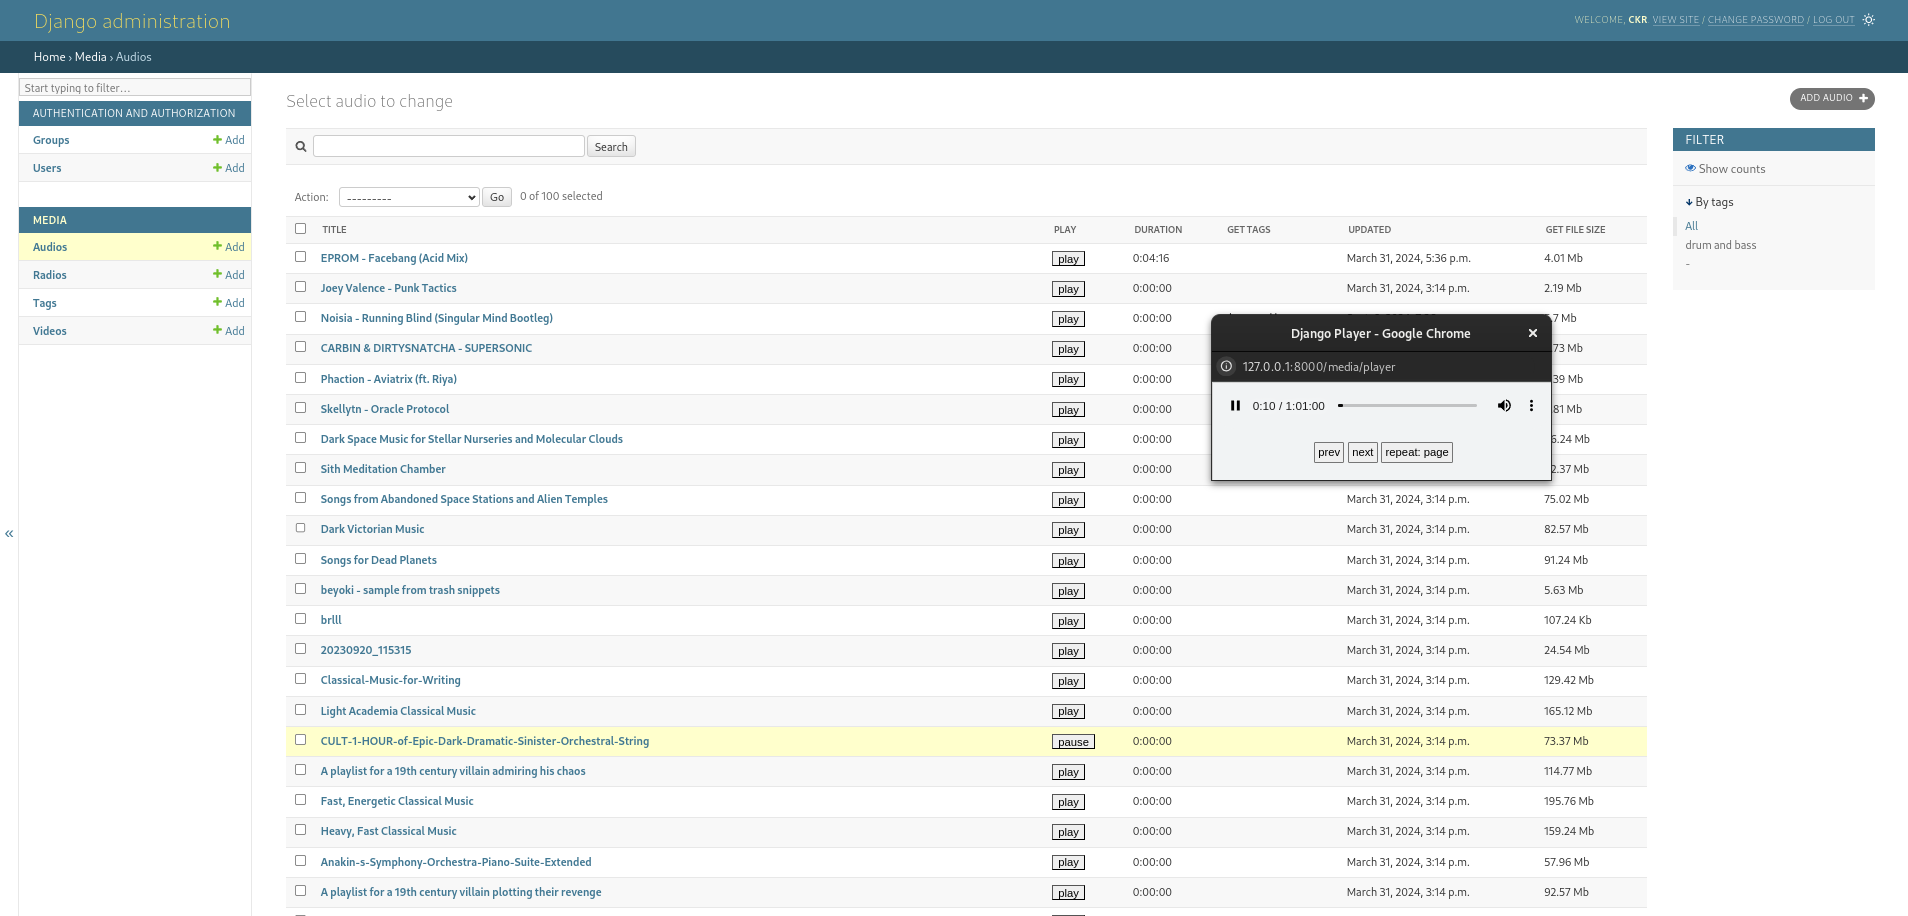Screen dimensions: 1908x916
Task: Click the Go action button
Action: [x=497, y=197]
